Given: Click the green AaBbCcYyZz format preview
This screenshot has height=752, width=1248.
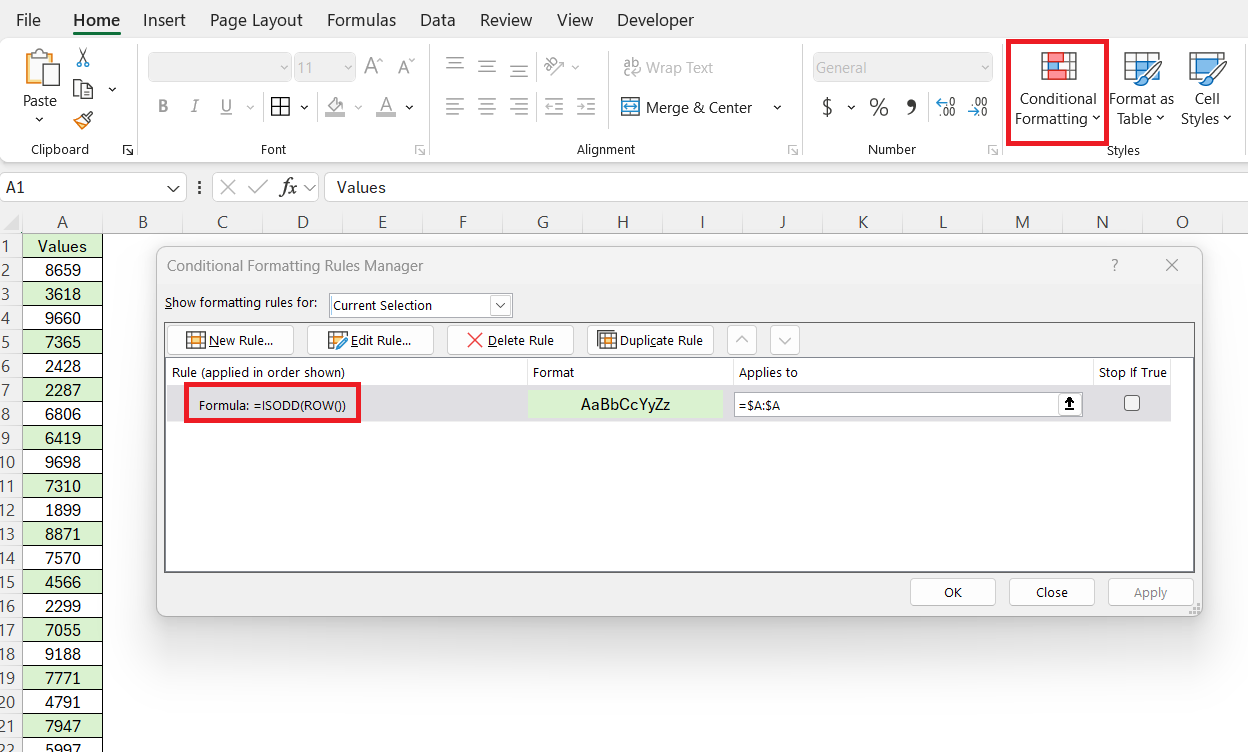Looking at the screenshot, I should (x=625, y=404).
